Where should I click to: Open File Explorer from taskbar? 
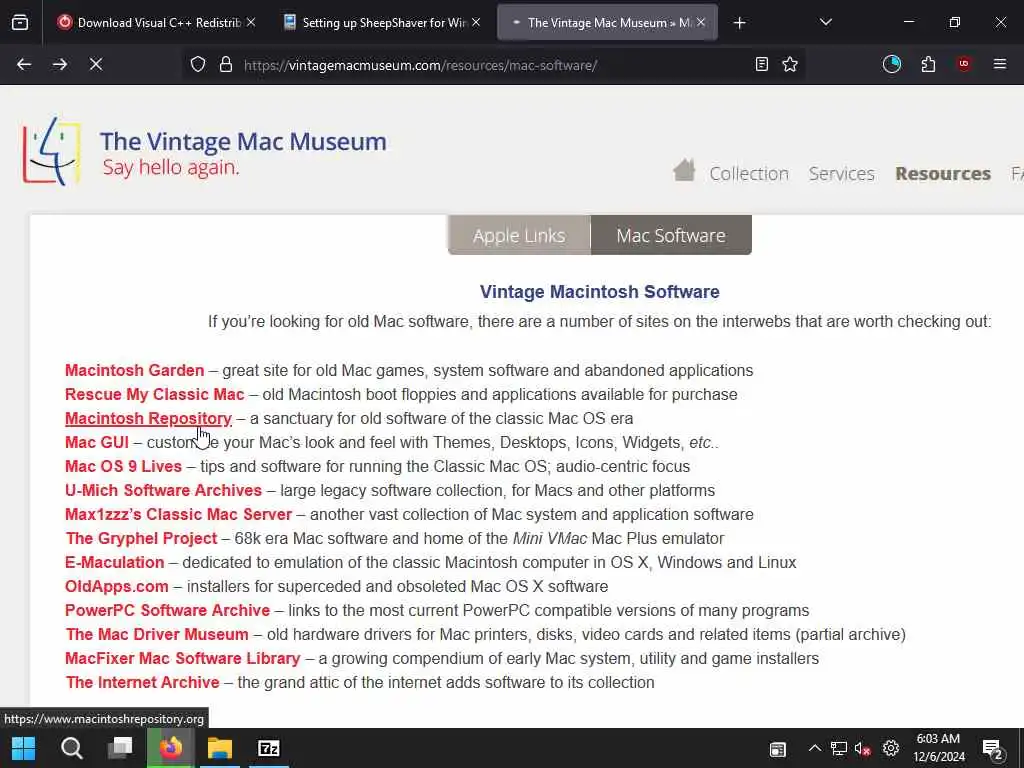pos(220,748)
